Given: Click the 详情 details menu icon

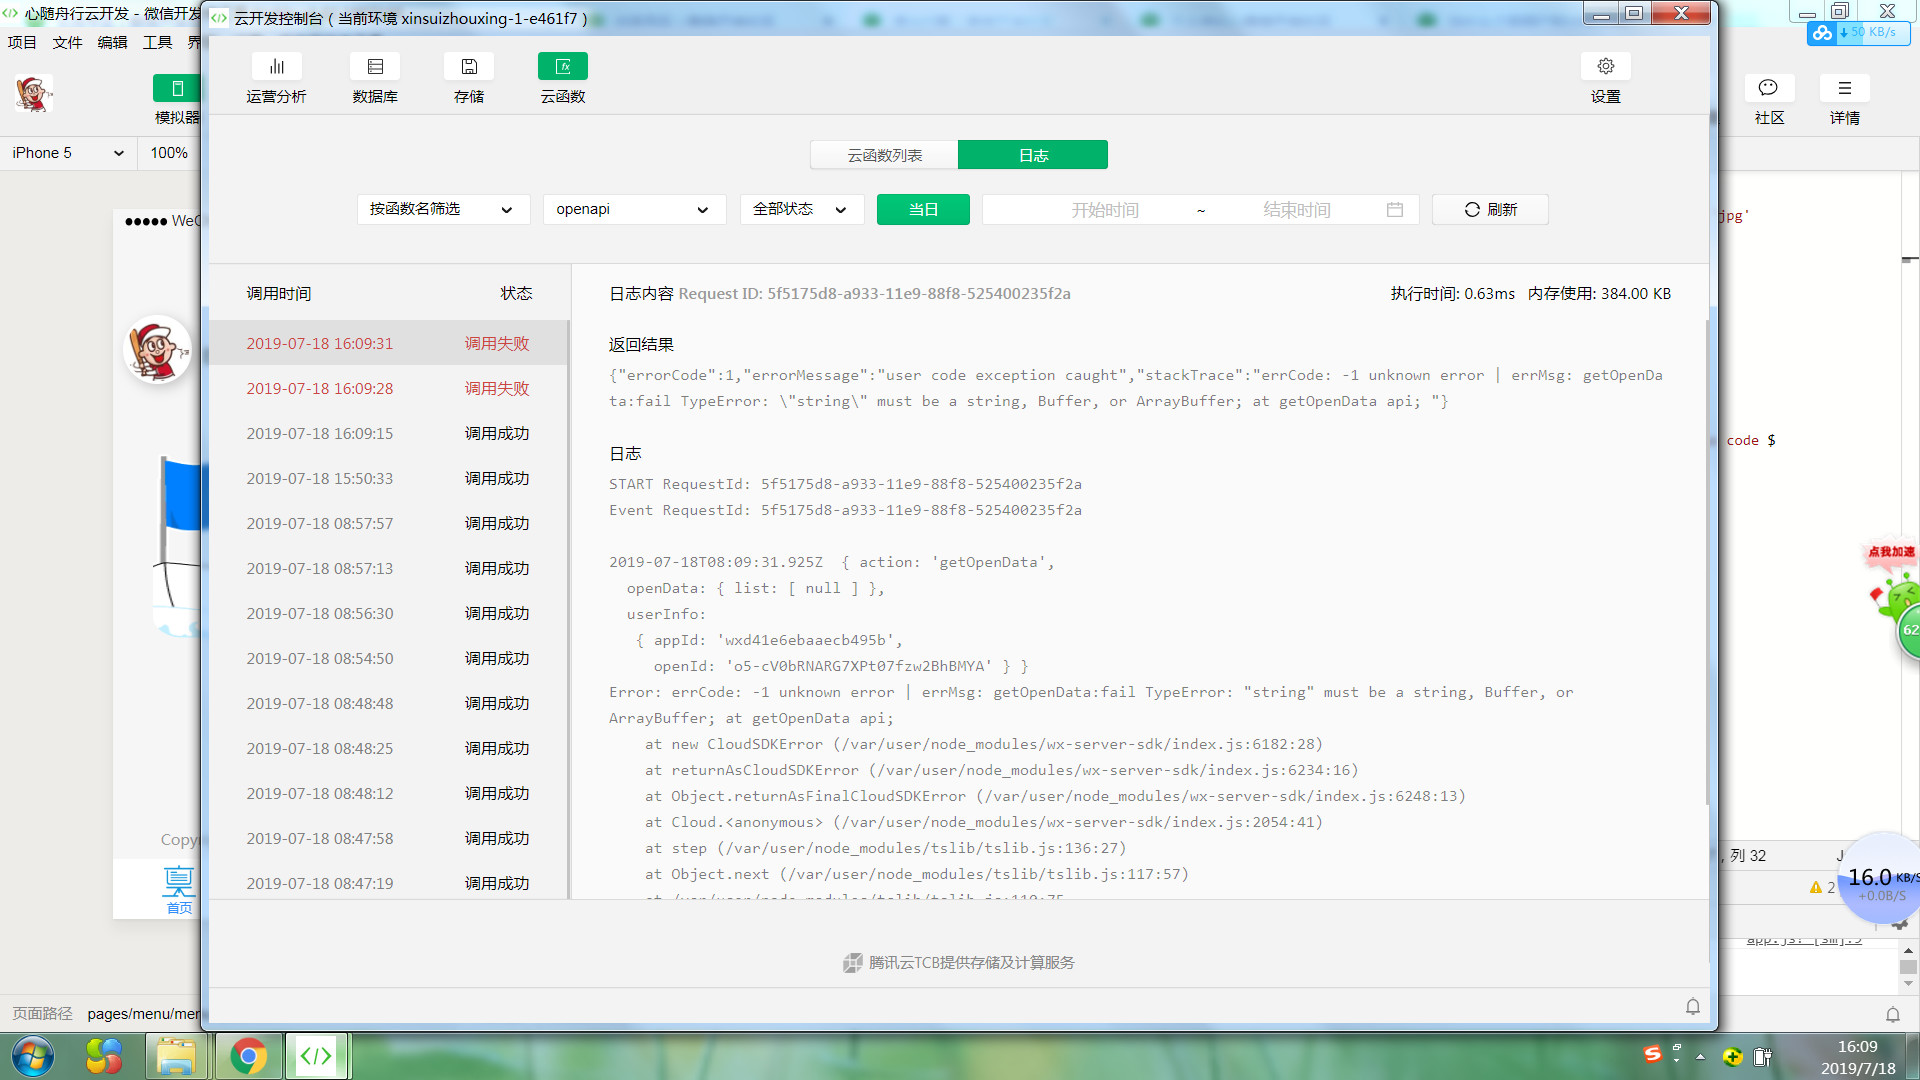Looking at the screenshot, I should [x=1844, y=88].
